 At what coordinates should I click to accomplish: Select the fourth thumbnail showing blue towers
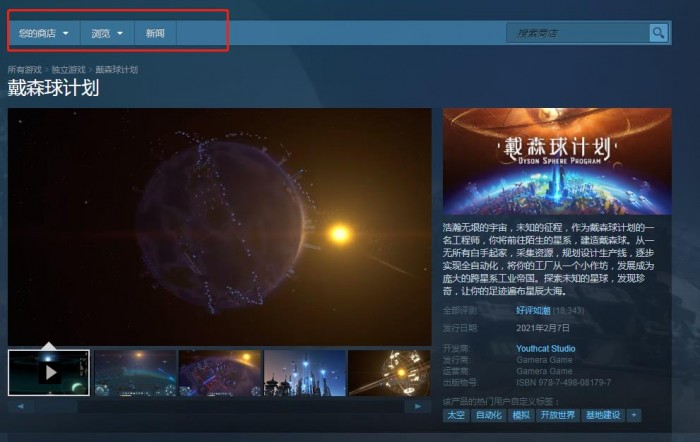tap(305, 373)
